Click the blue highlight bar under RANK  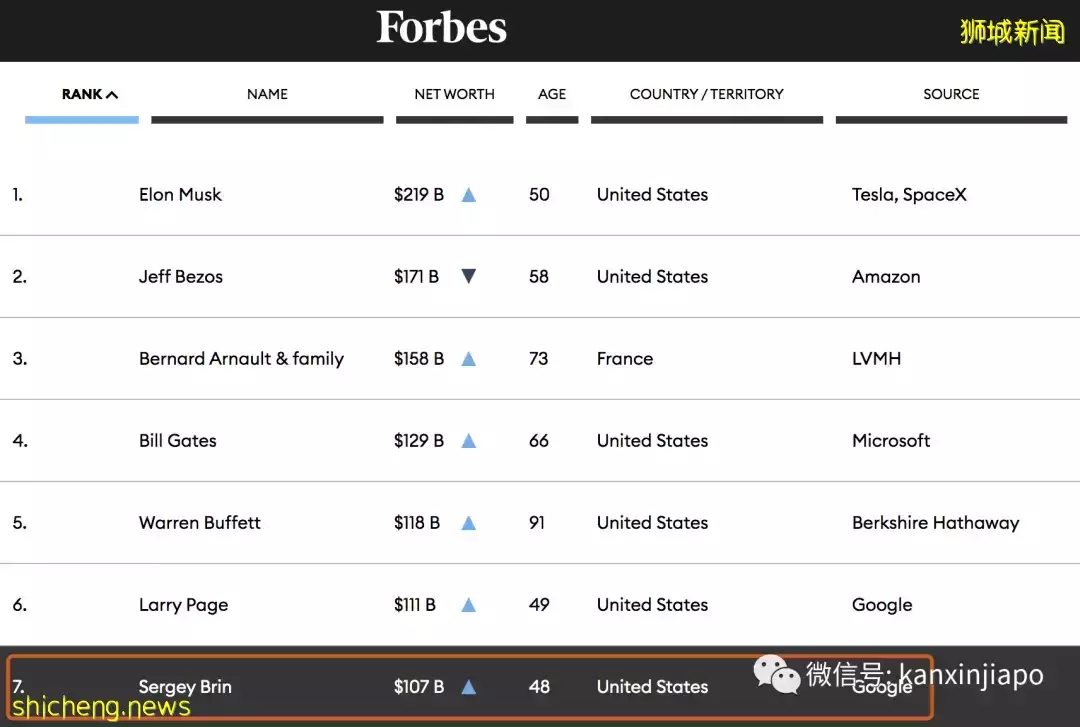[81, 119]
